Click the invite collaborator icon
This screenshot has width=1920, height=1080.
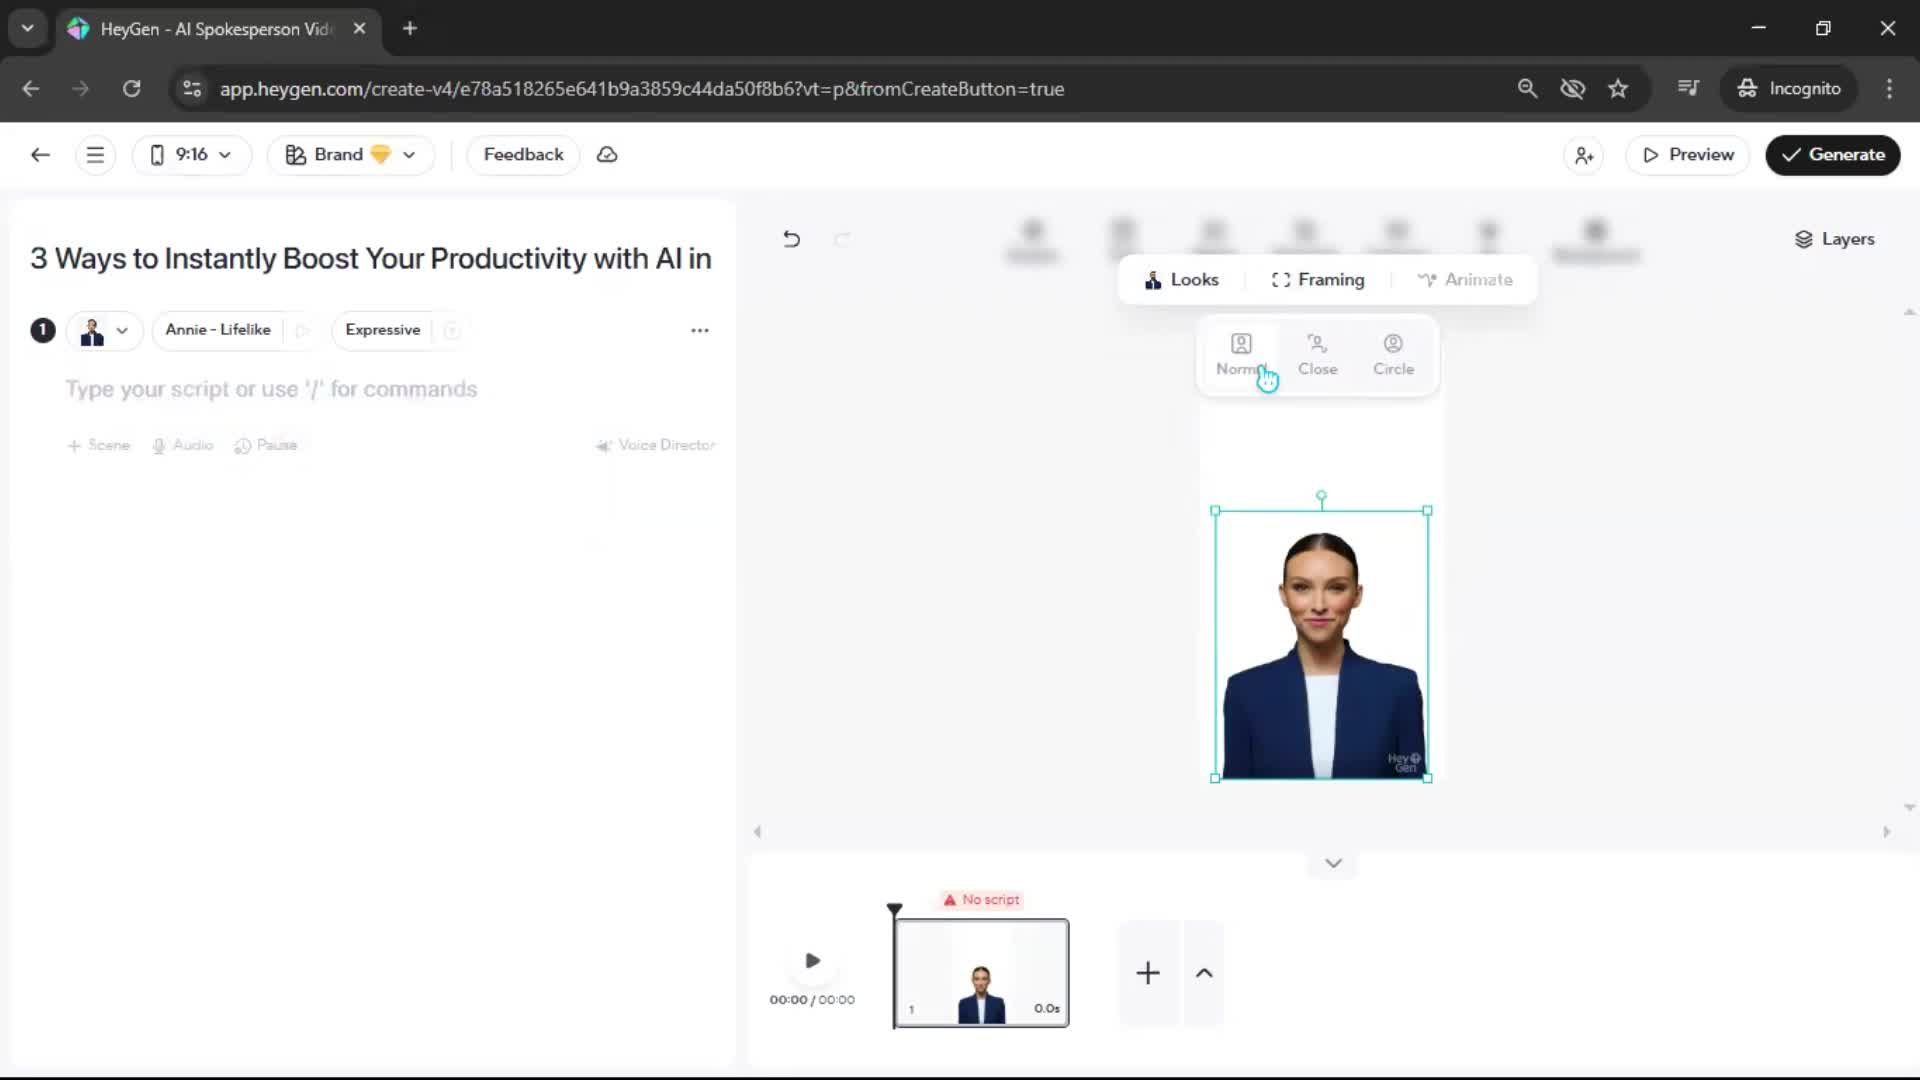[1584, 155]
